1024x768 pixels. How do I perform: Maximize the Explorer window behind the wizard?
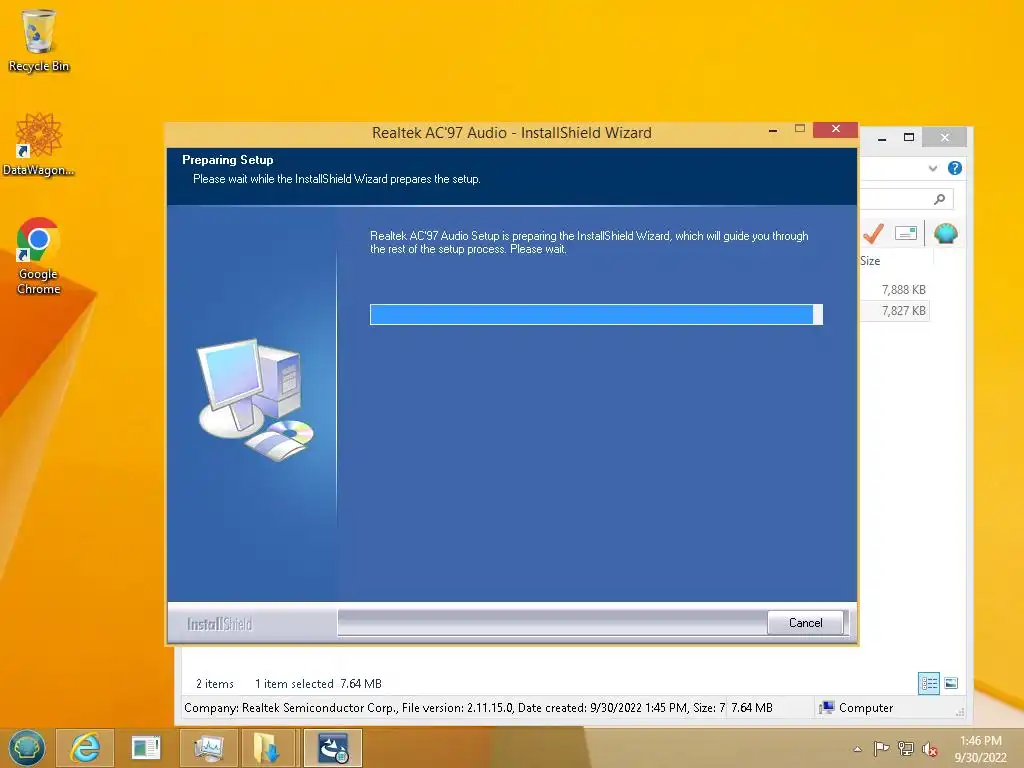908,137
